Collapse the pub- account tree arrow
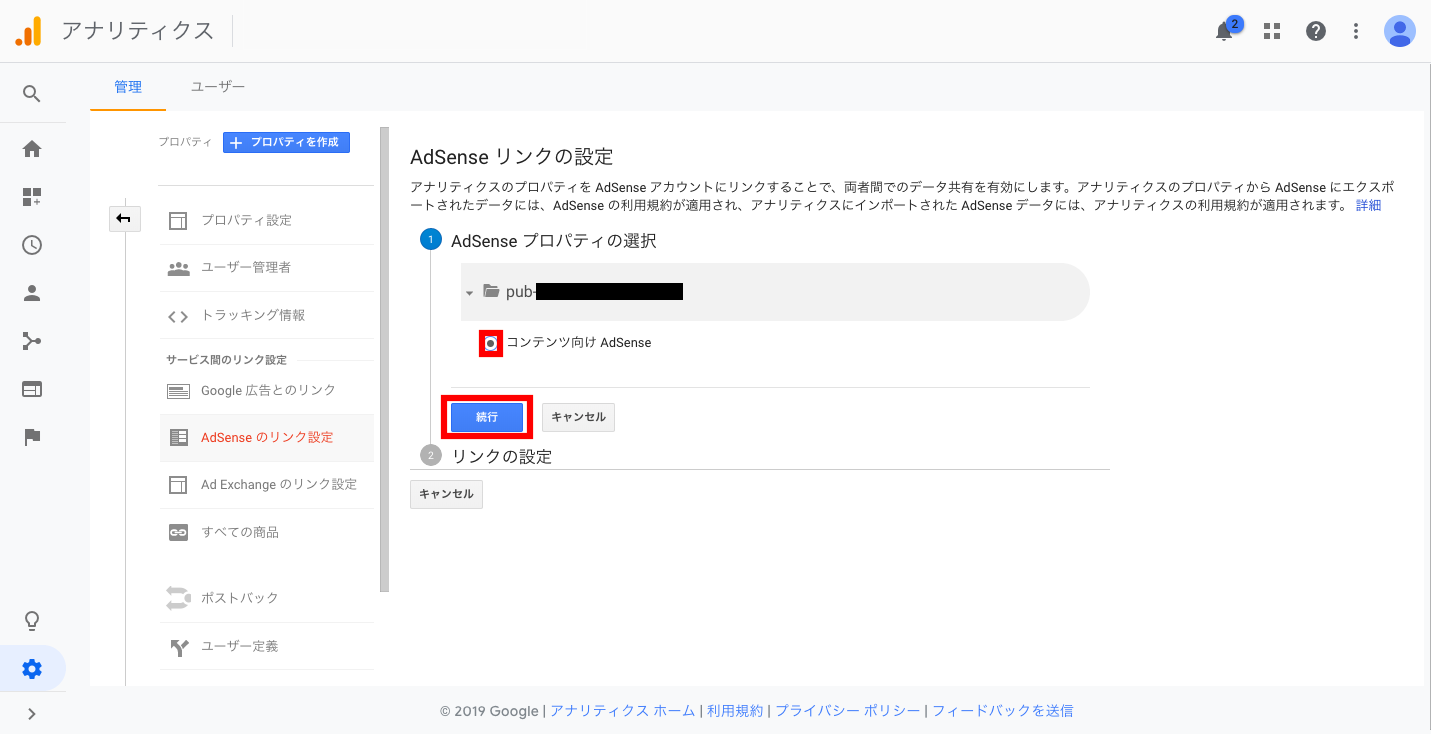This screenshot has height=734, width=1431. click(x=469, y=293)
